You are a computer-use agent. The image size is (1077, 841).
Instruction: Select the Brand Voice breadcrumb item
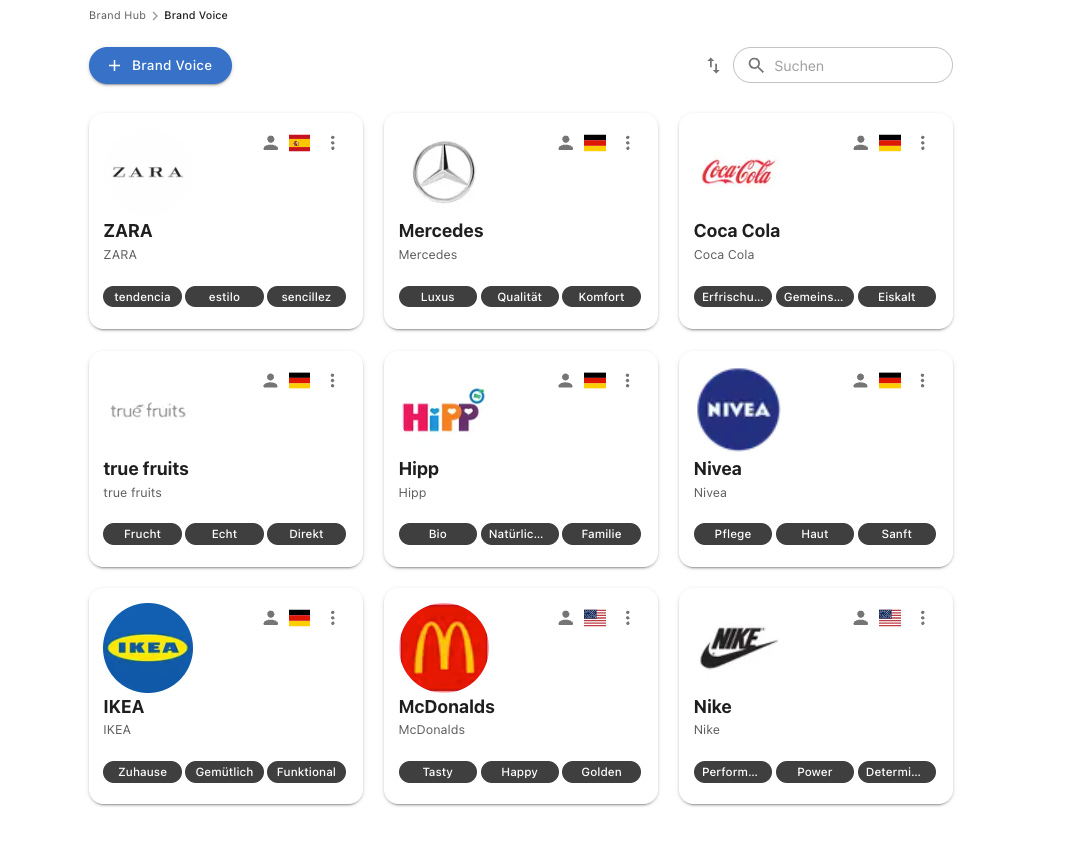tap(196, 16)
